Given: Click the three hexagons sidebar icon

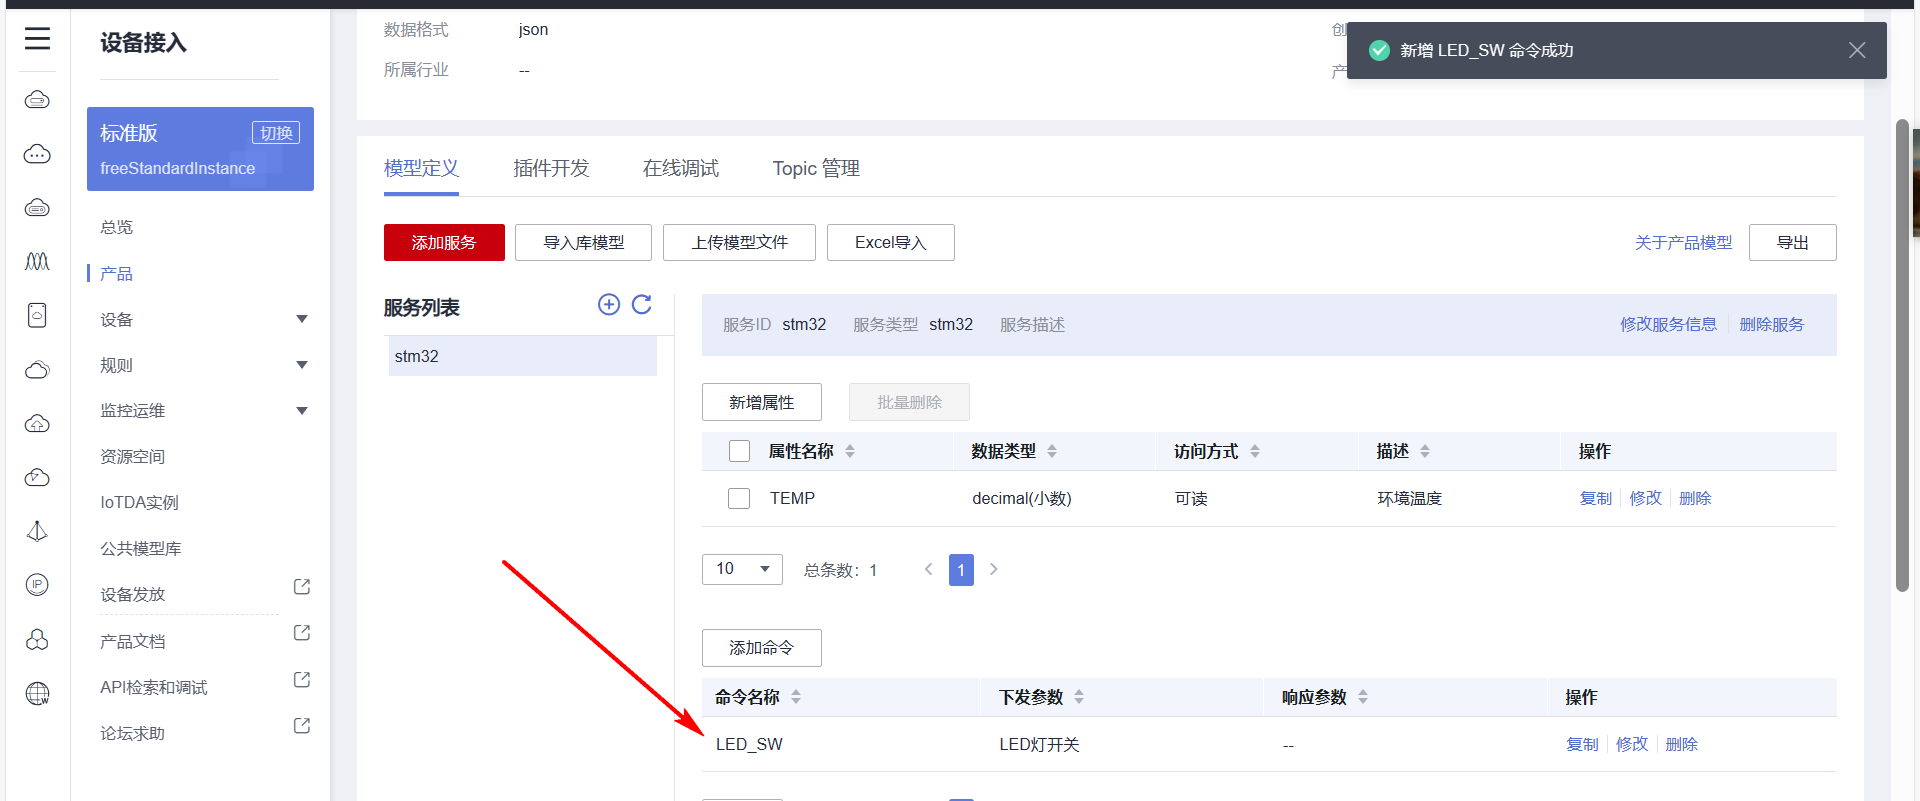Looking at the screenshot, I should click(x=37, y=639).
